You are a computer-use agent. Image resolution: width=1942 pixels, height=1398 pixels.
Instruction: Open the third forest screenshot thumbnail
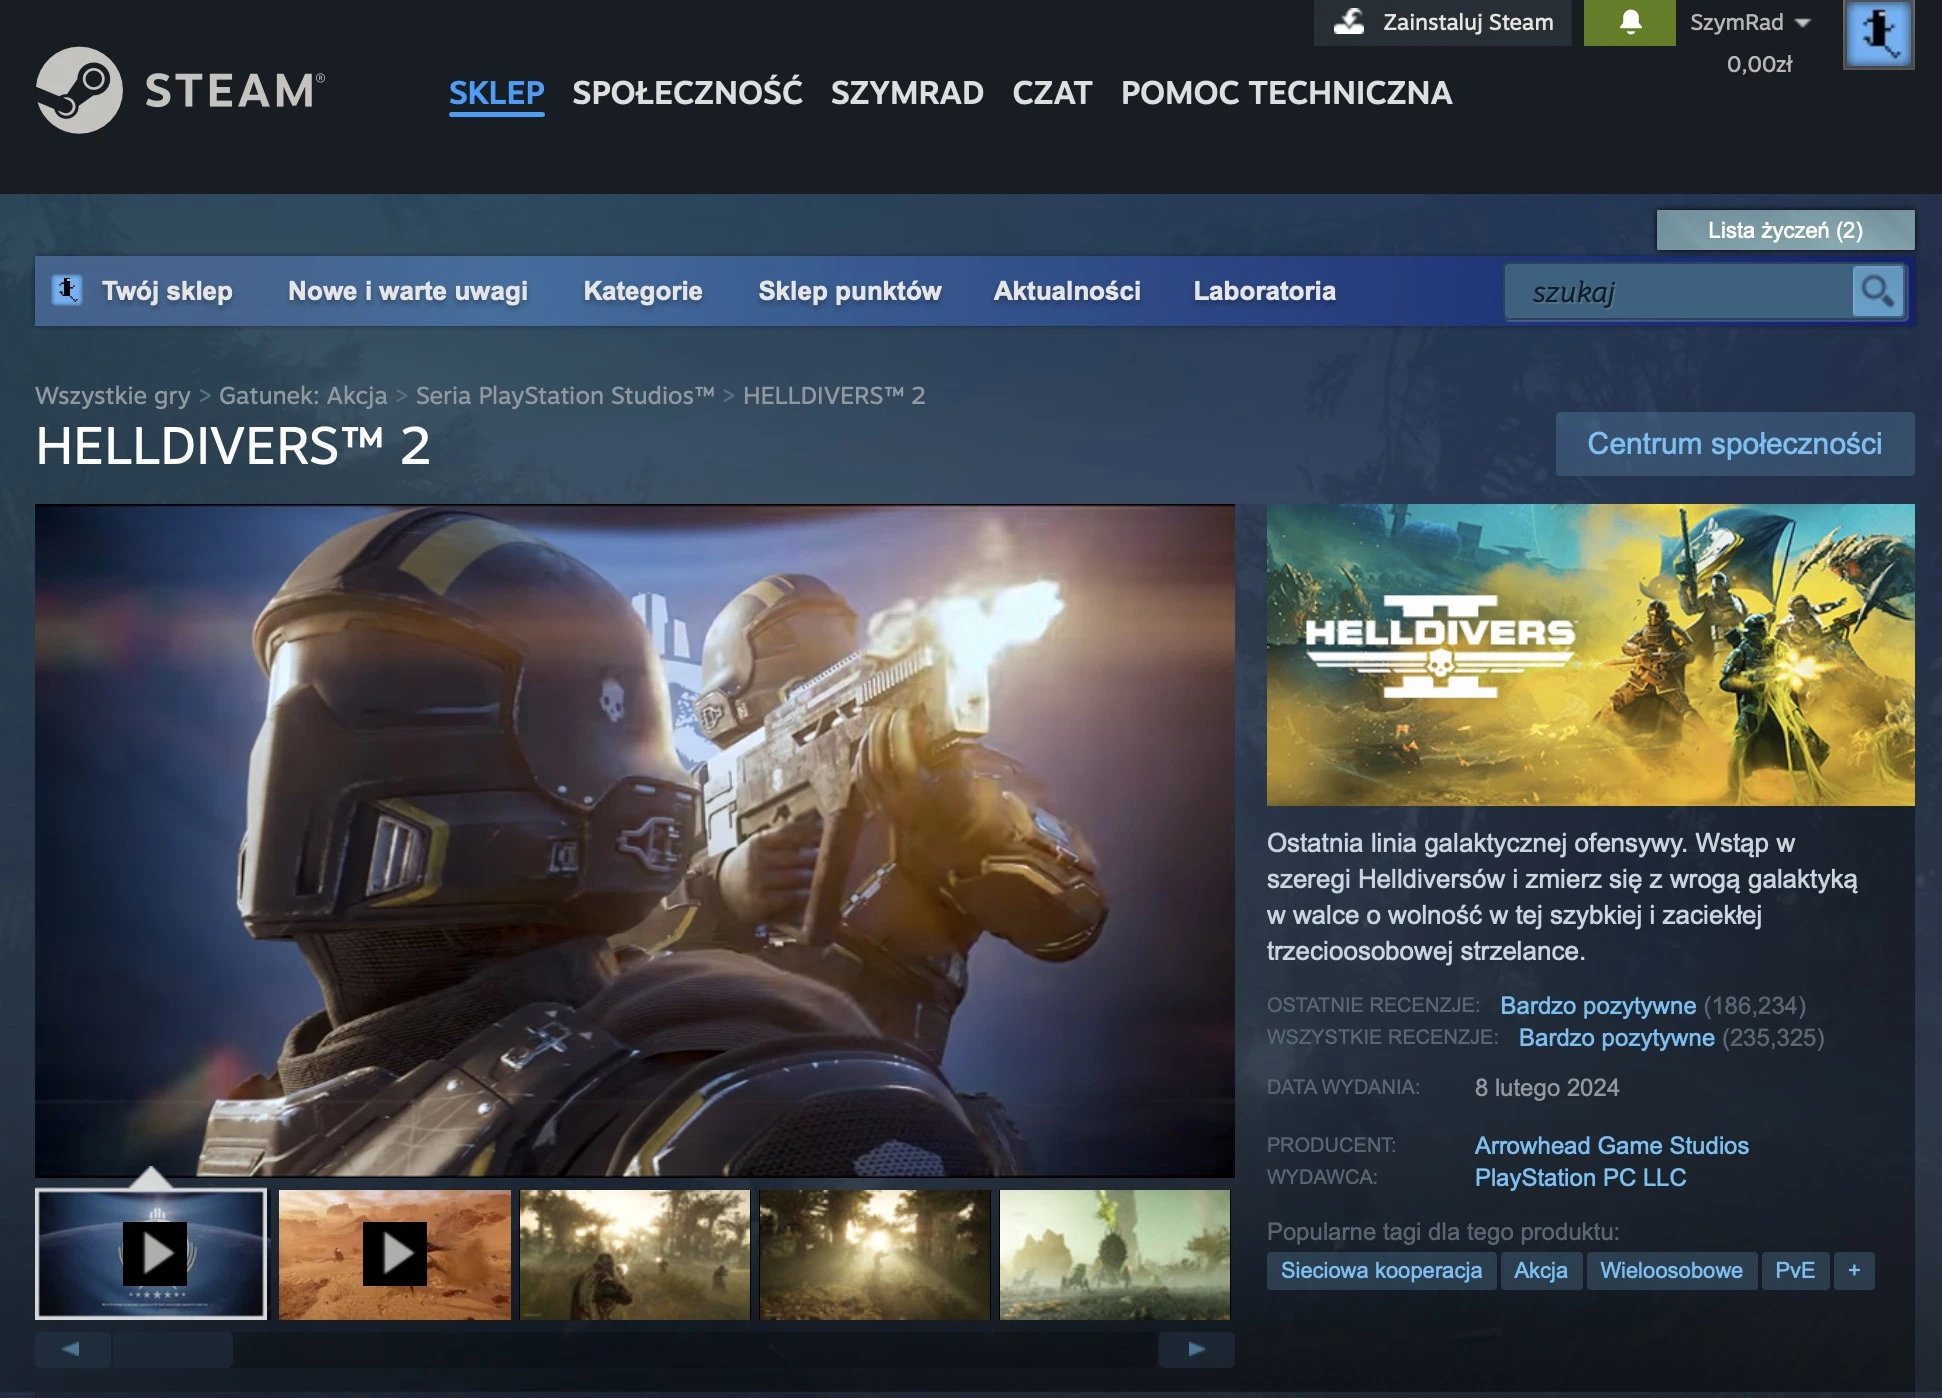635,1254
